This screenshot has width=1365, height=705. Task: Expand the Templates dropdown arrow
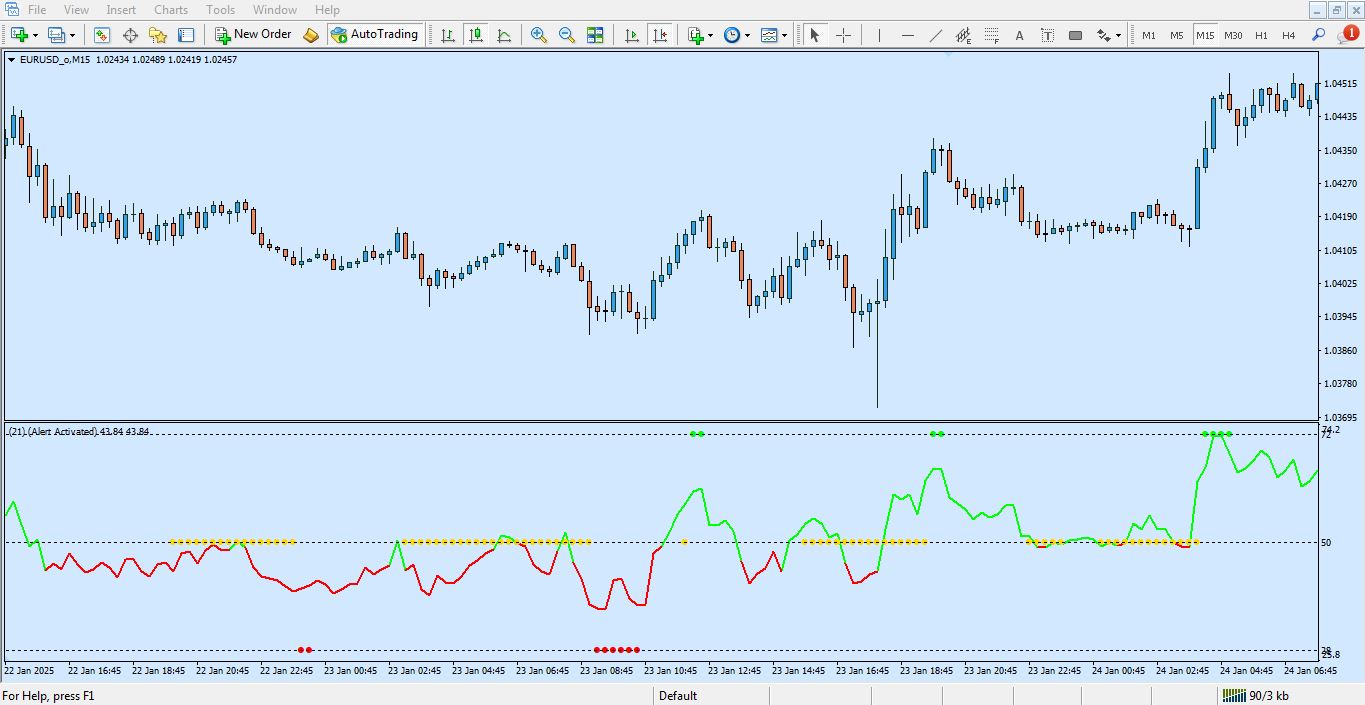[x=784, y=35]
